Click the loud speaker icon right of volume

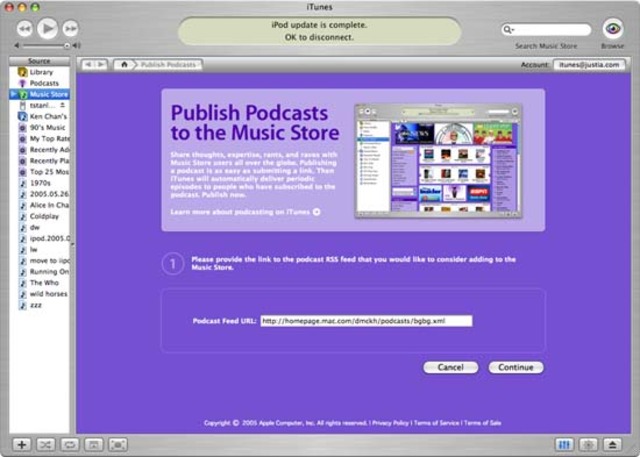pos(76,46)
